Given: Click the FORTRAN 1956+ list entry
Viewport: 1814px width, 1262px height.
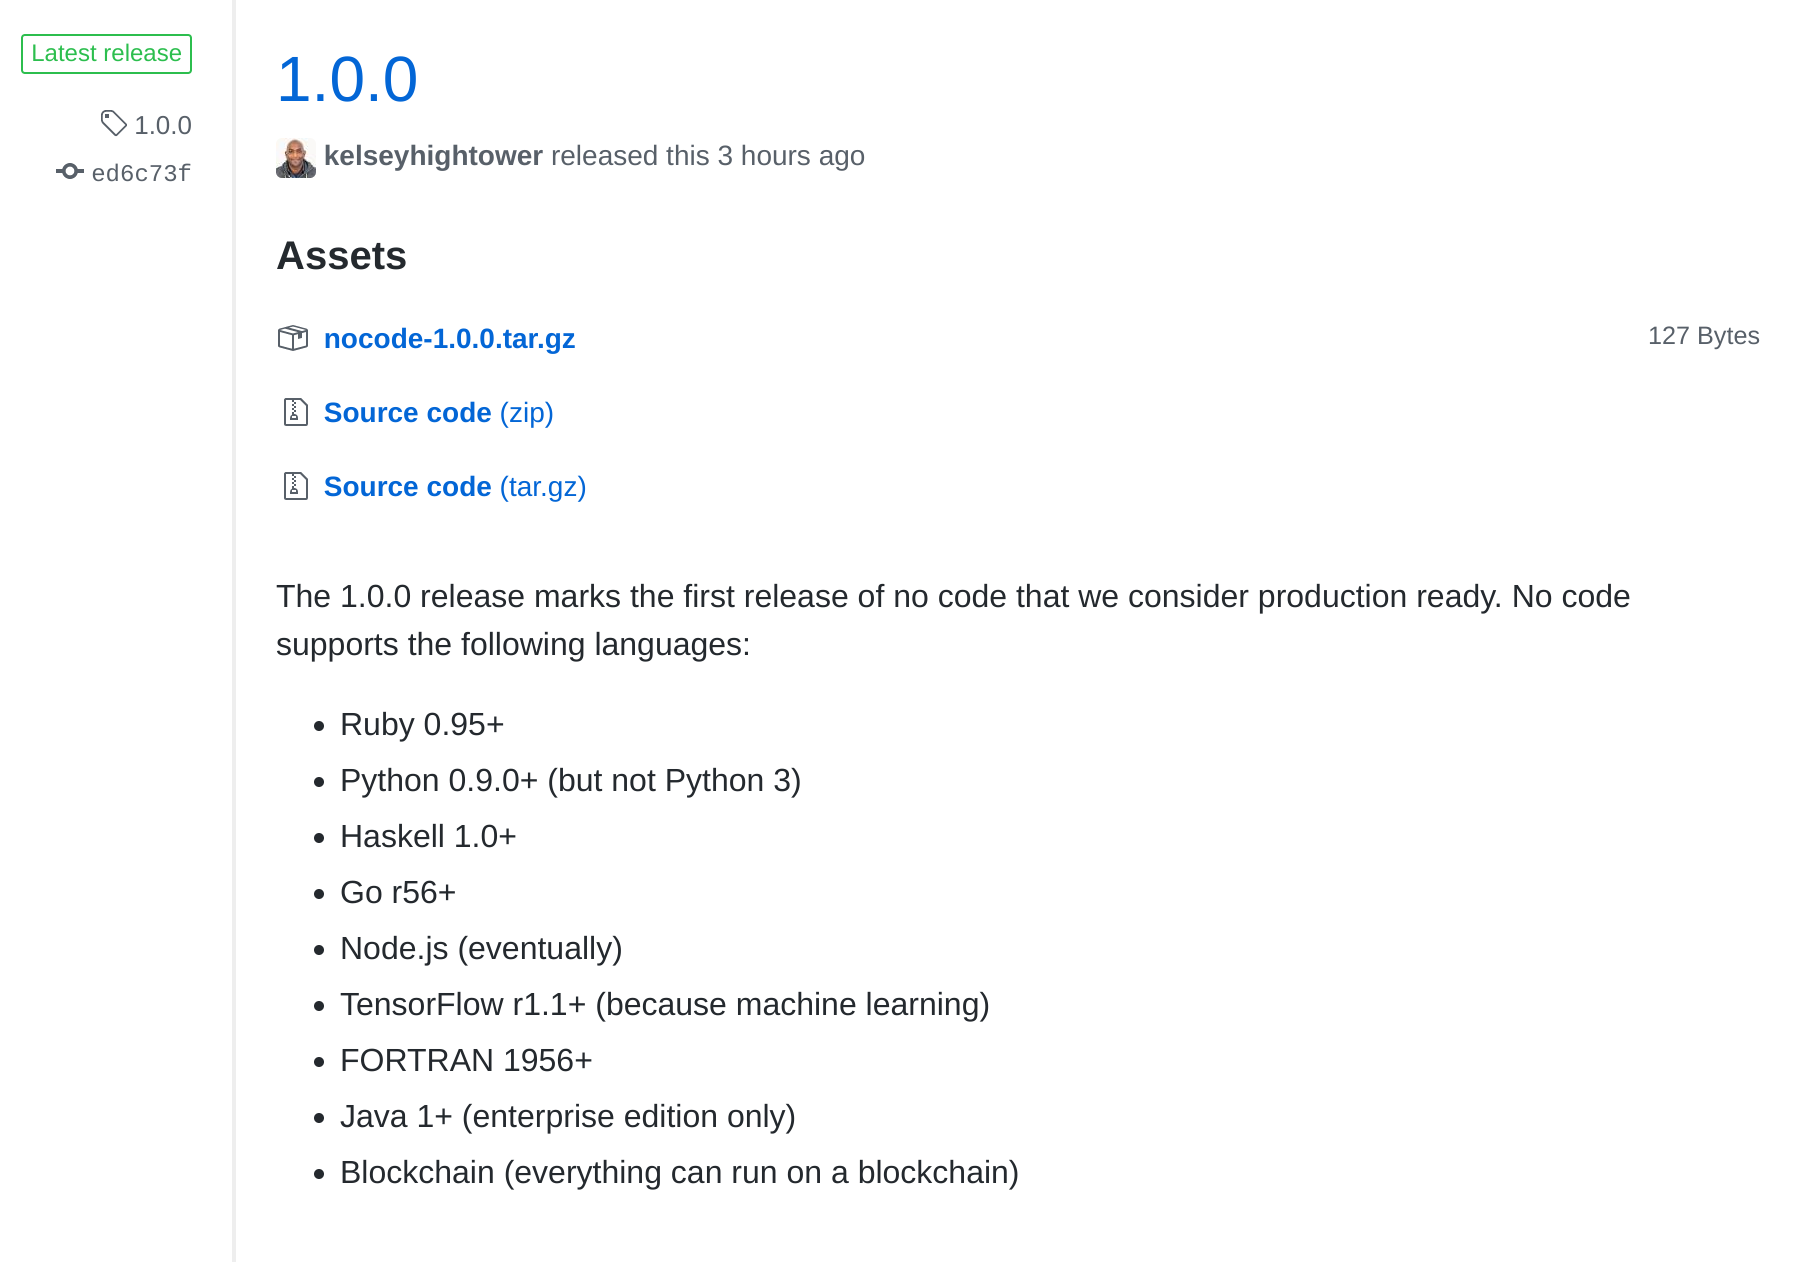Looking at the screenshot, I should pos(466,1060).
